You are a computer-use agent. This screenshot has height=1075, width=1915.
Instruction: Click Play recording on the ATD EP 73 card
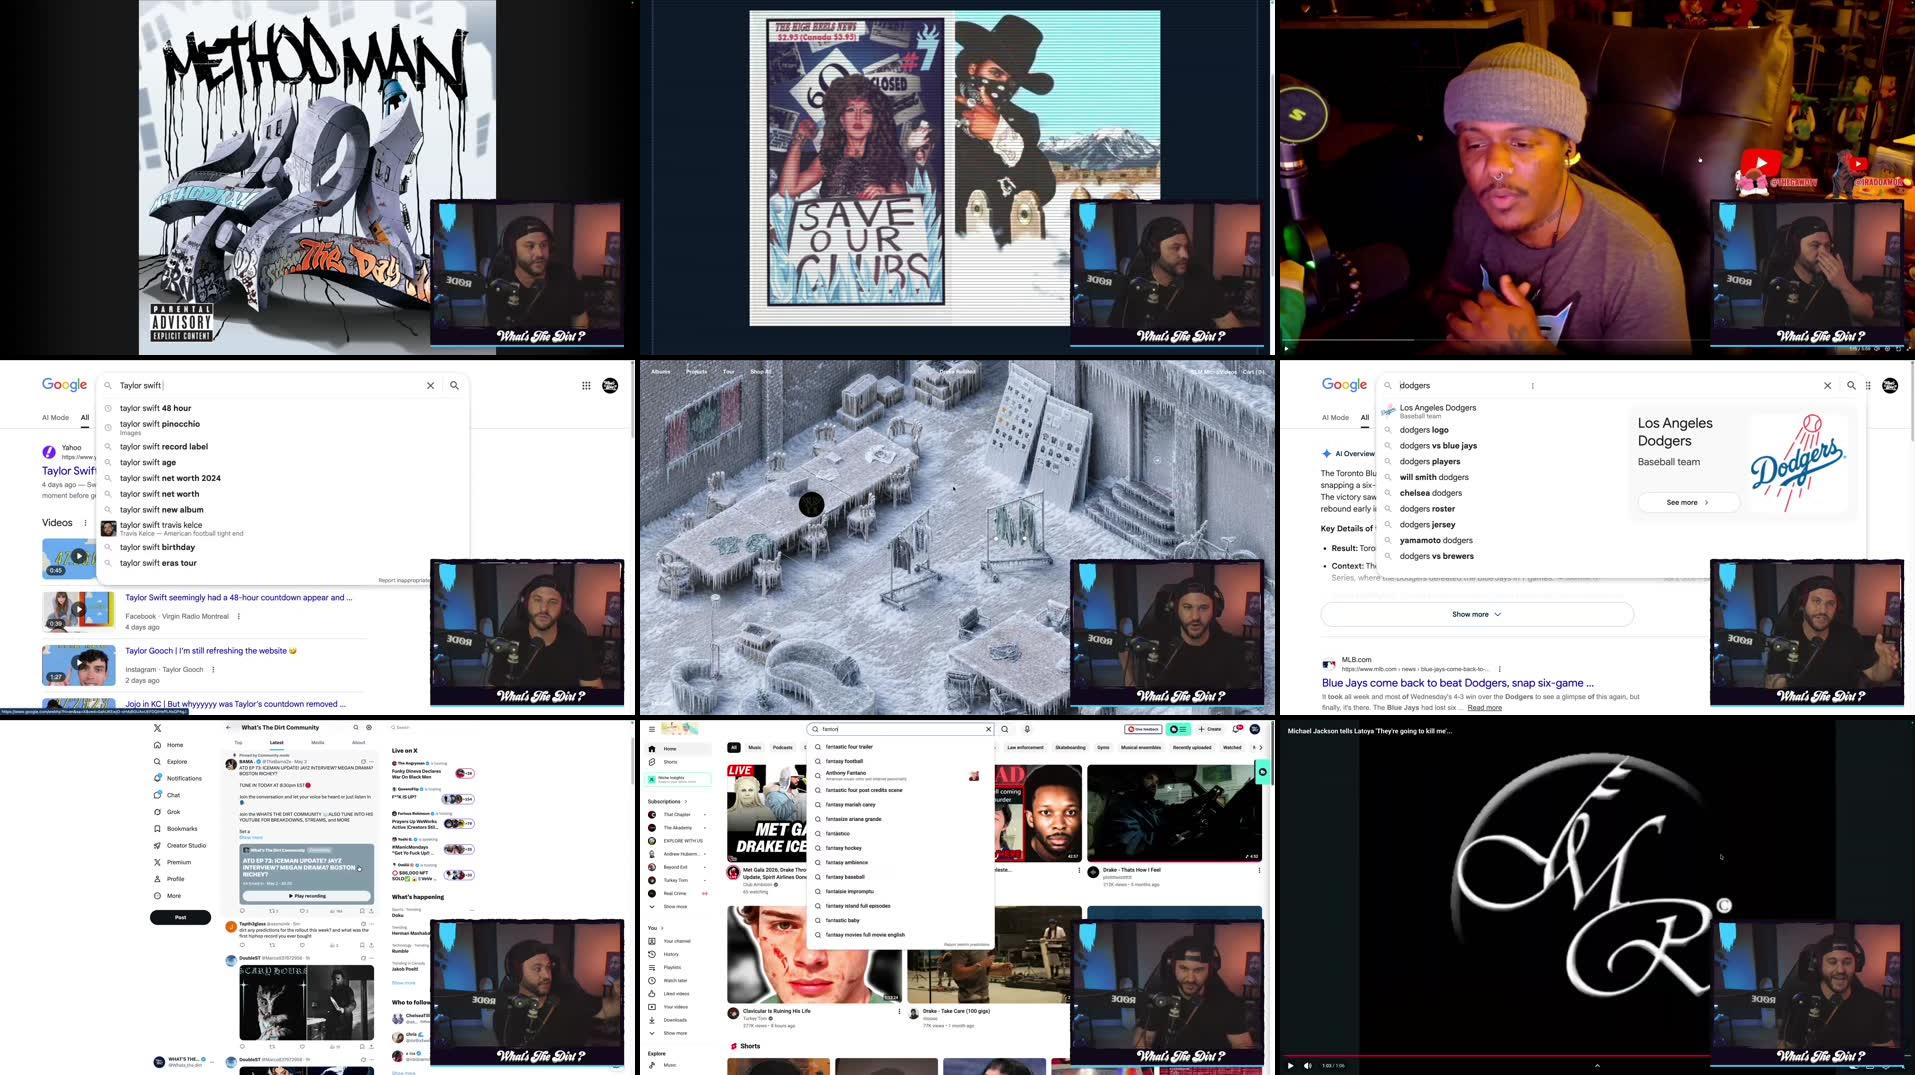[x=308, y=896]
